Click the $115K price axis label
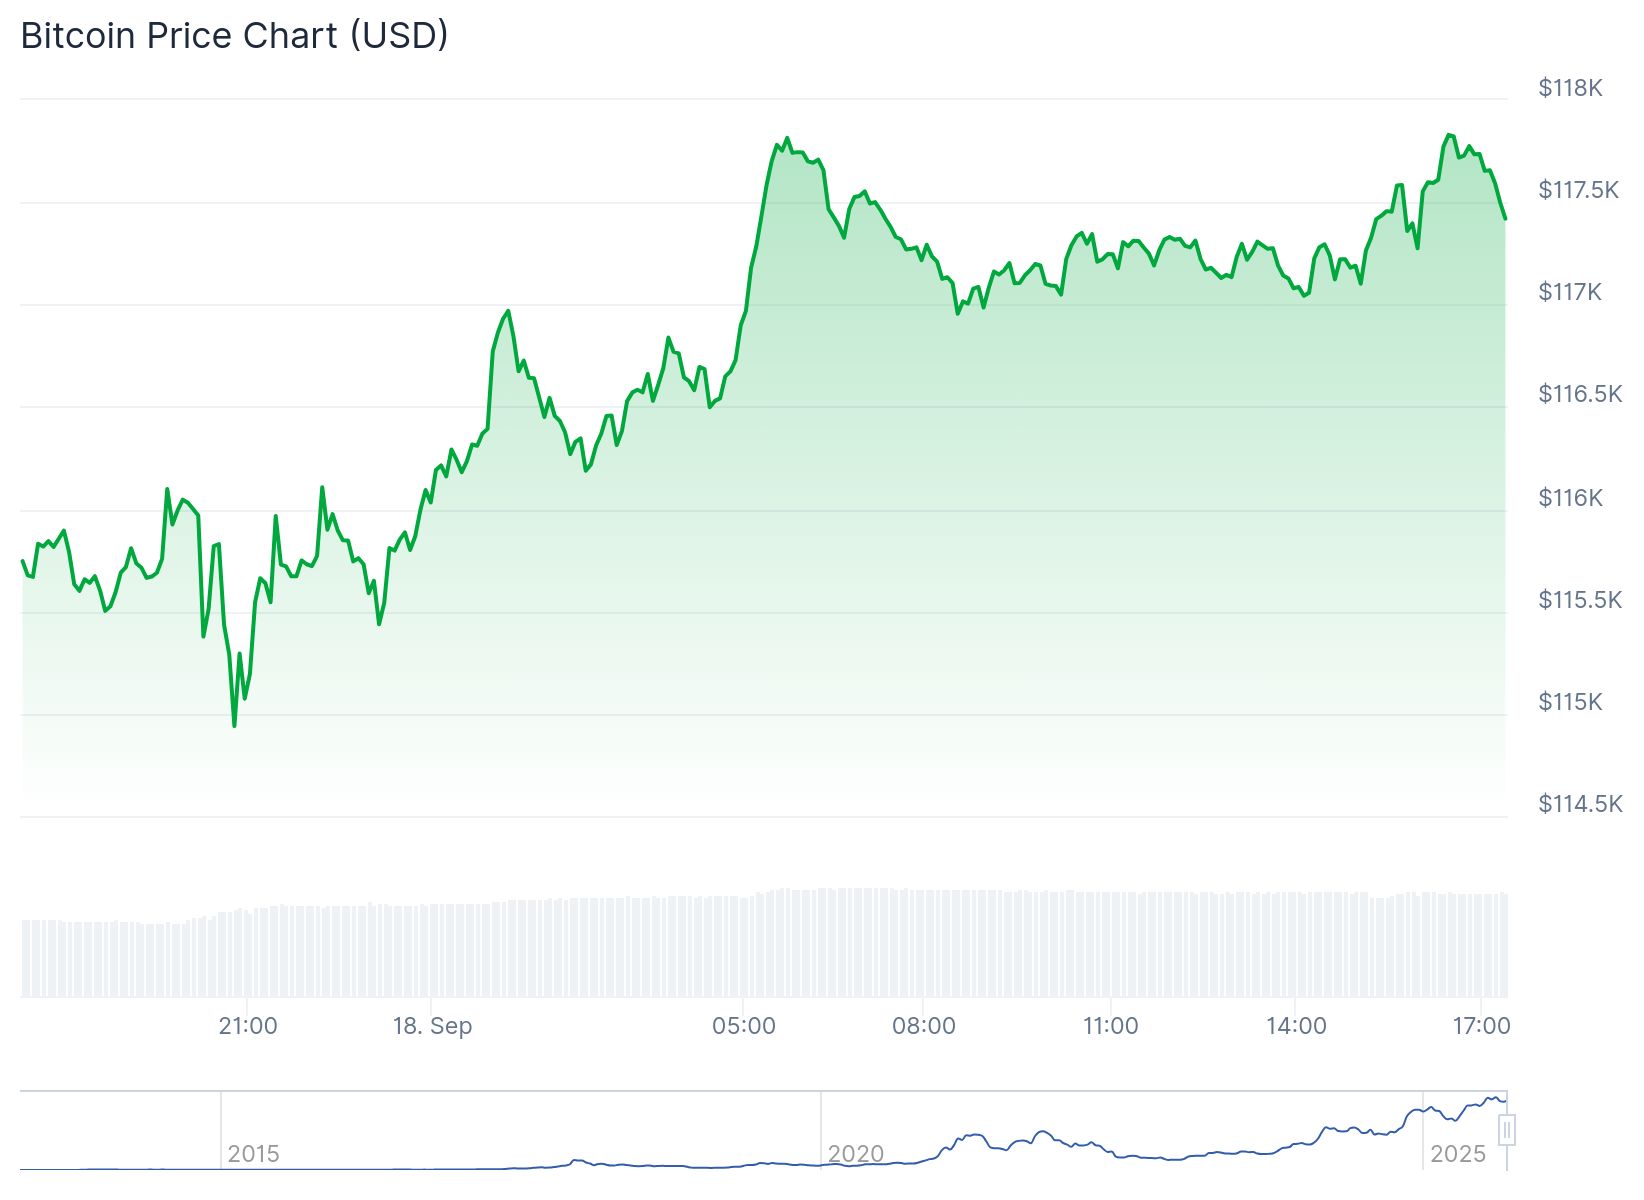 (1570, 702)
